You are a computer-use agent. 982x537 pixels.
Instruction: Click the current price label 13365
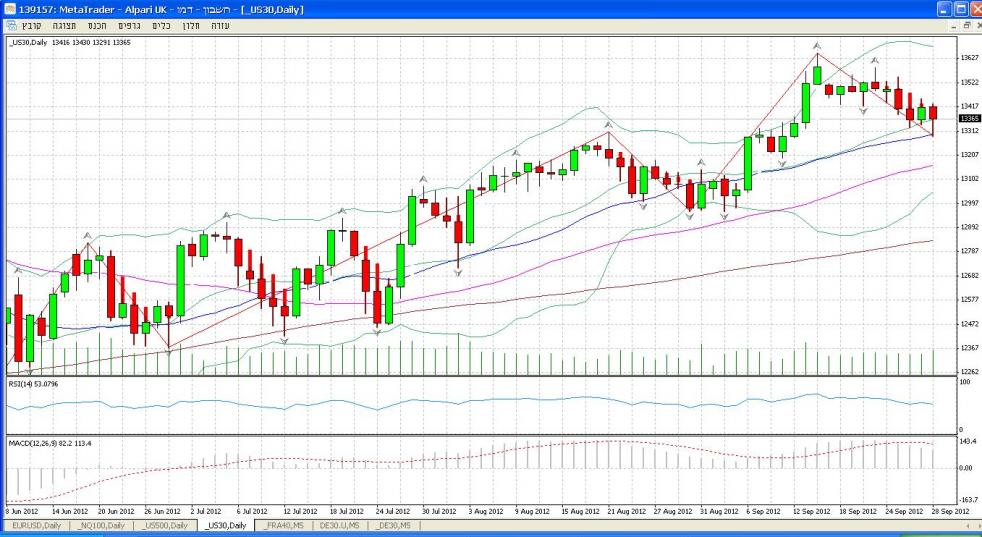(x=954, y=118)
